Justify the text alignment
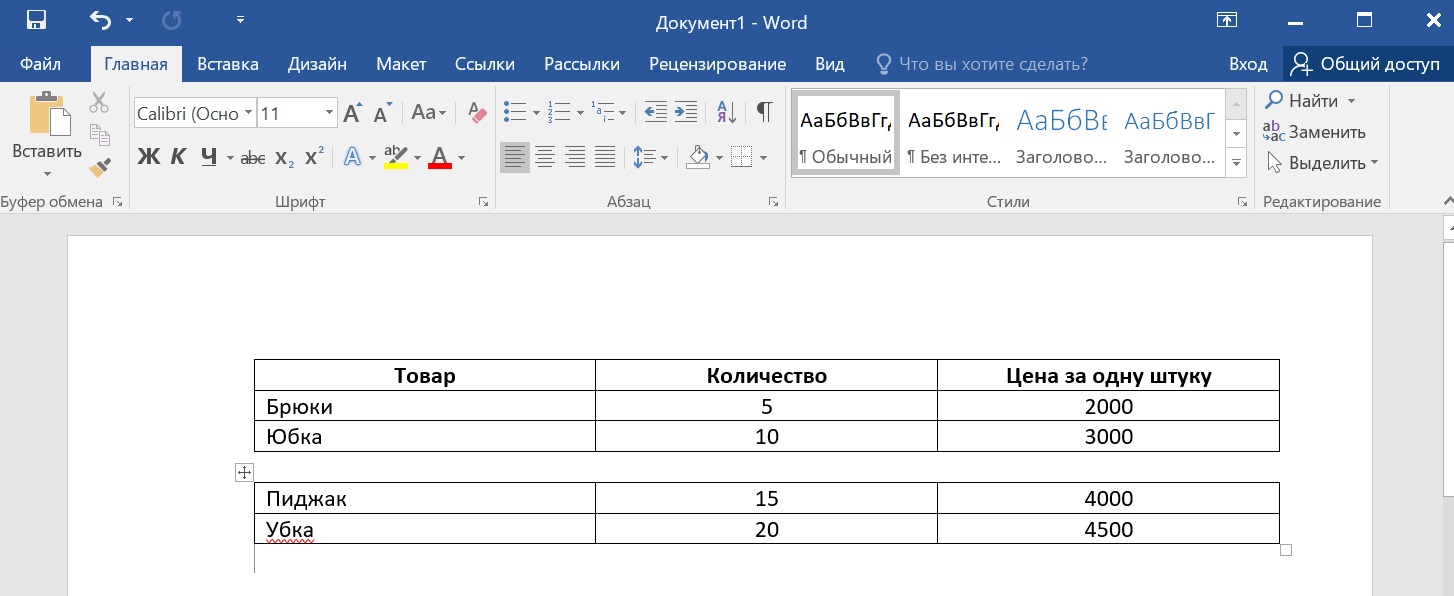The image size is (1454, 596). pyautogui.click(x=605, y=157)
